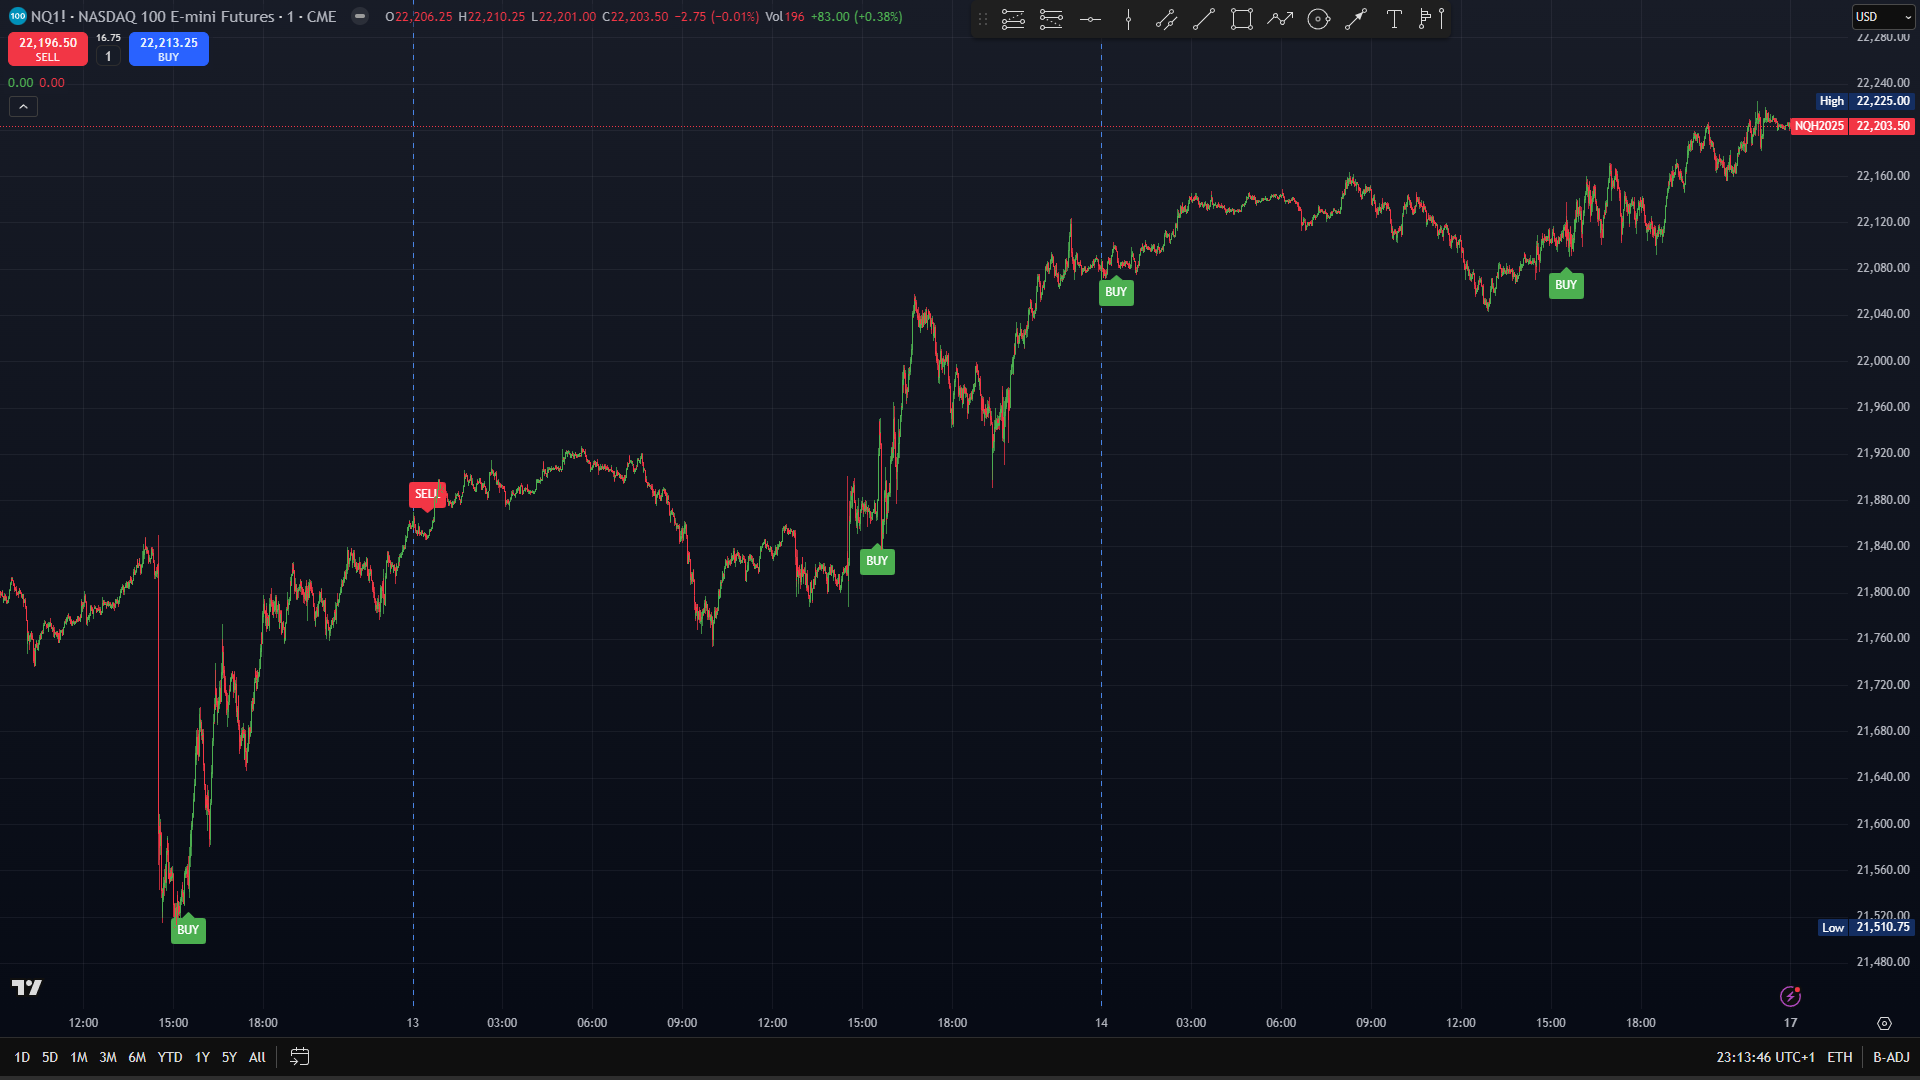Click the 16.75 spread value

click(x=108, y=38)
